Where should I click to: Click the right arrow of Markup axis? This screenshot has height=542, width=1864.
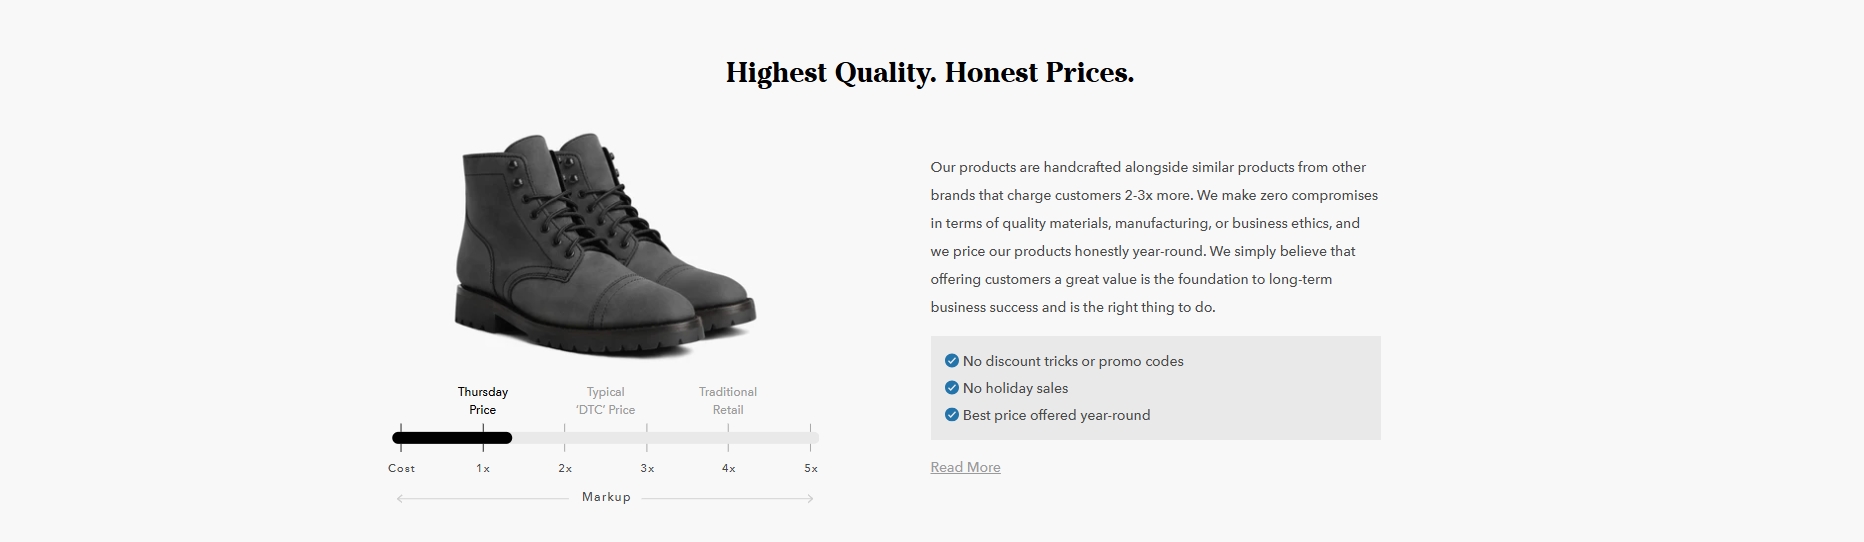pos(809,498)
